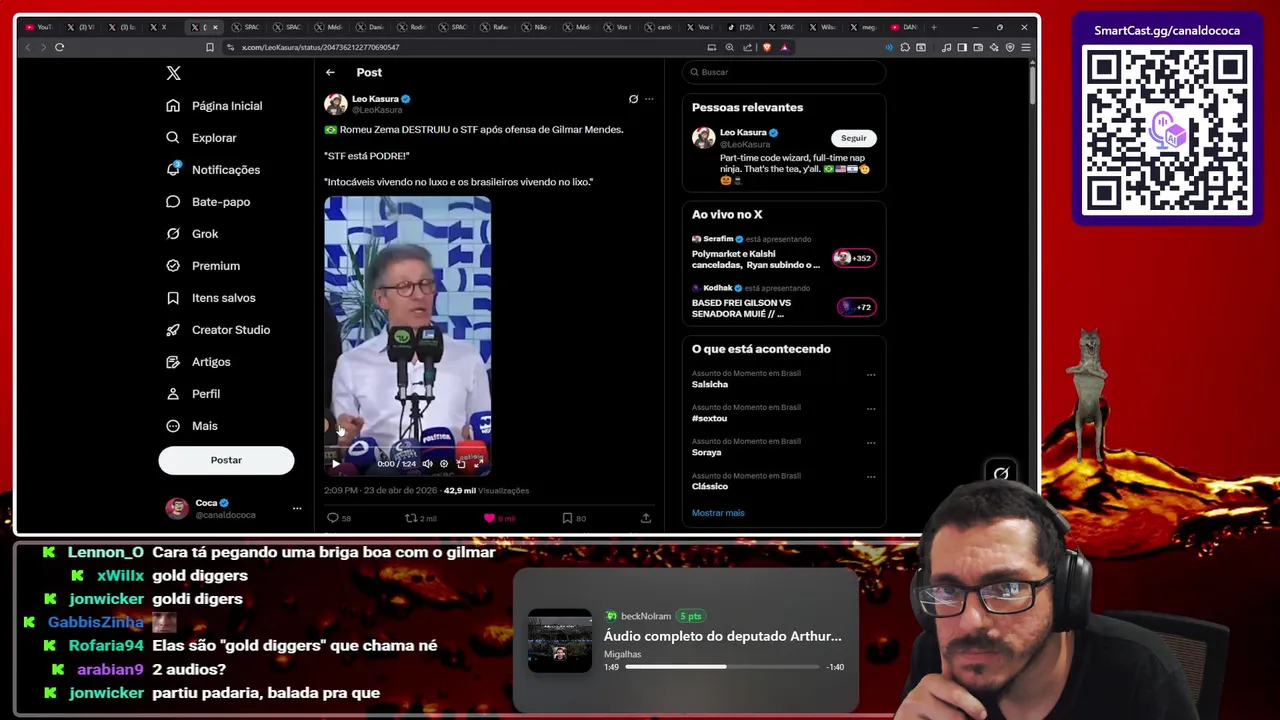The image size is (1280, 720).
Task: Open extensions puzzle icon
Action: [904, 47]
